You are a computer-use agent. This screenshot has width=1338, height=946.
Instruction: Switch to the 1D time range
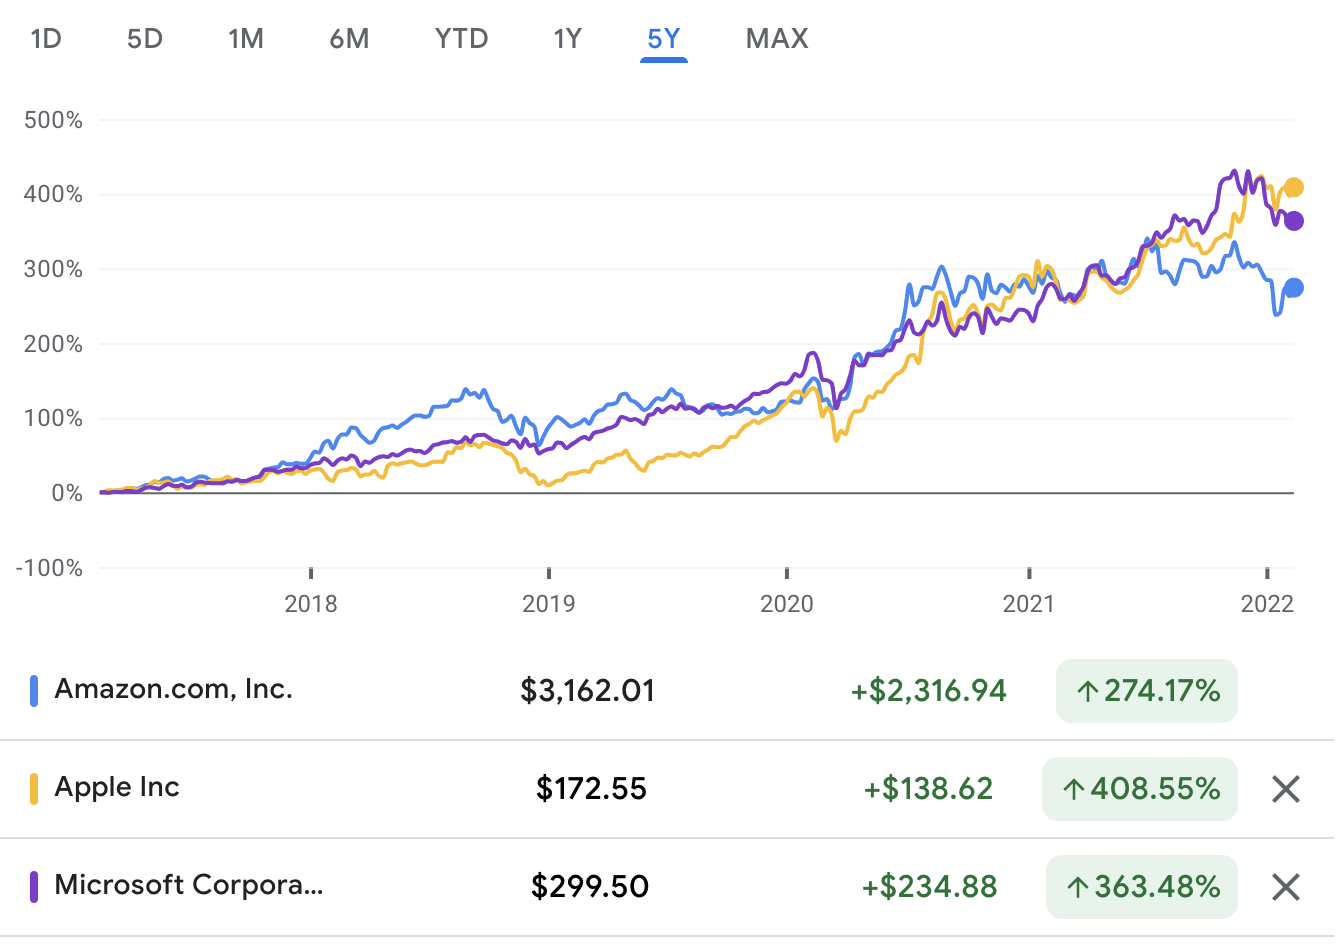46,39
